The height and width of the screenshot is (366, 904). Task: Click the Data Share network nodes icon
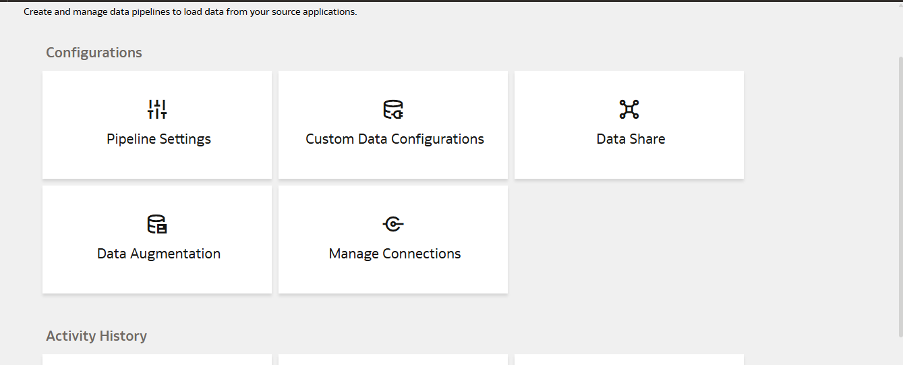point(629,109)
